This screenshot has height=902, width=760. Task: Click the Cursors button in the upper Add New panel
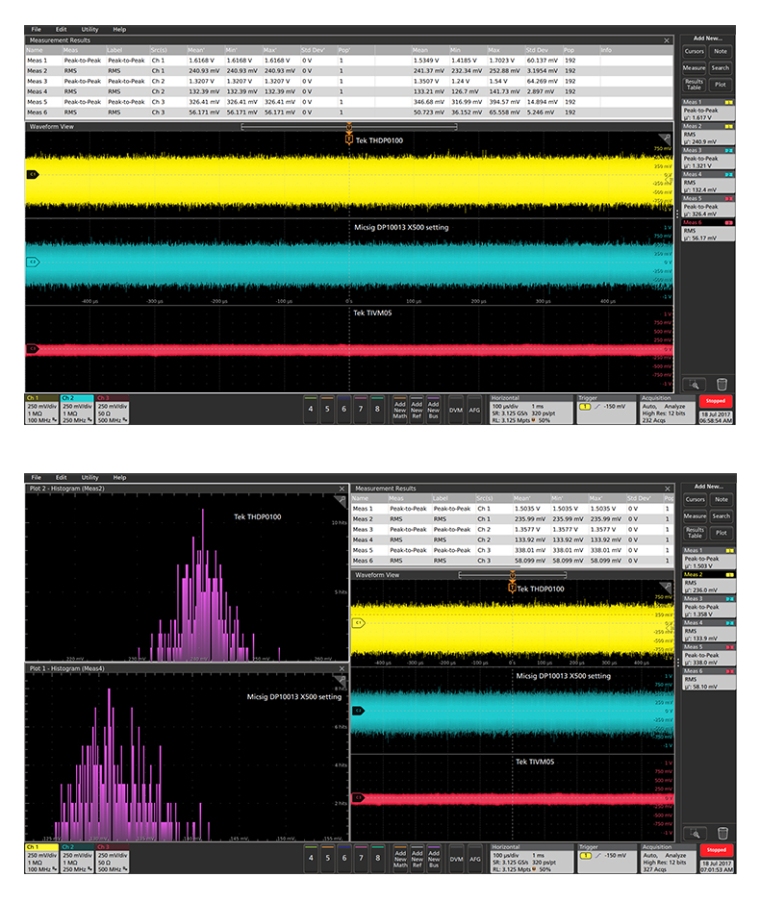[694, 51]
